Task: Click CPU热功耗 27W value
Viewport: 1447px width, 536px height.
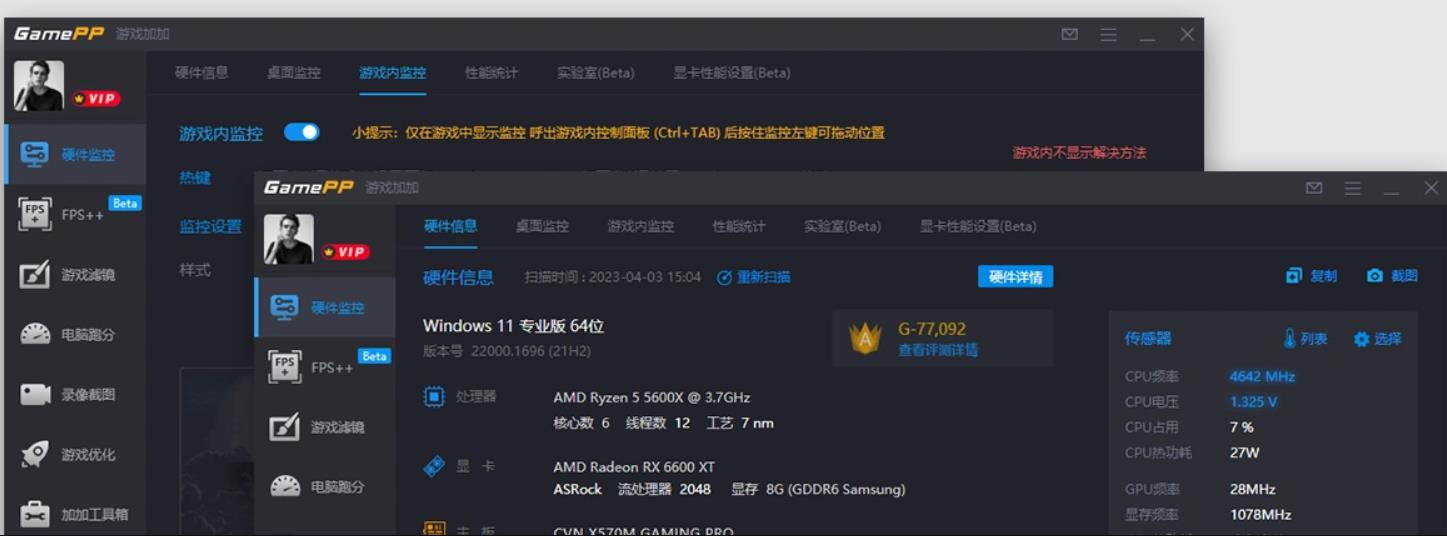Action: [1244, 452]
